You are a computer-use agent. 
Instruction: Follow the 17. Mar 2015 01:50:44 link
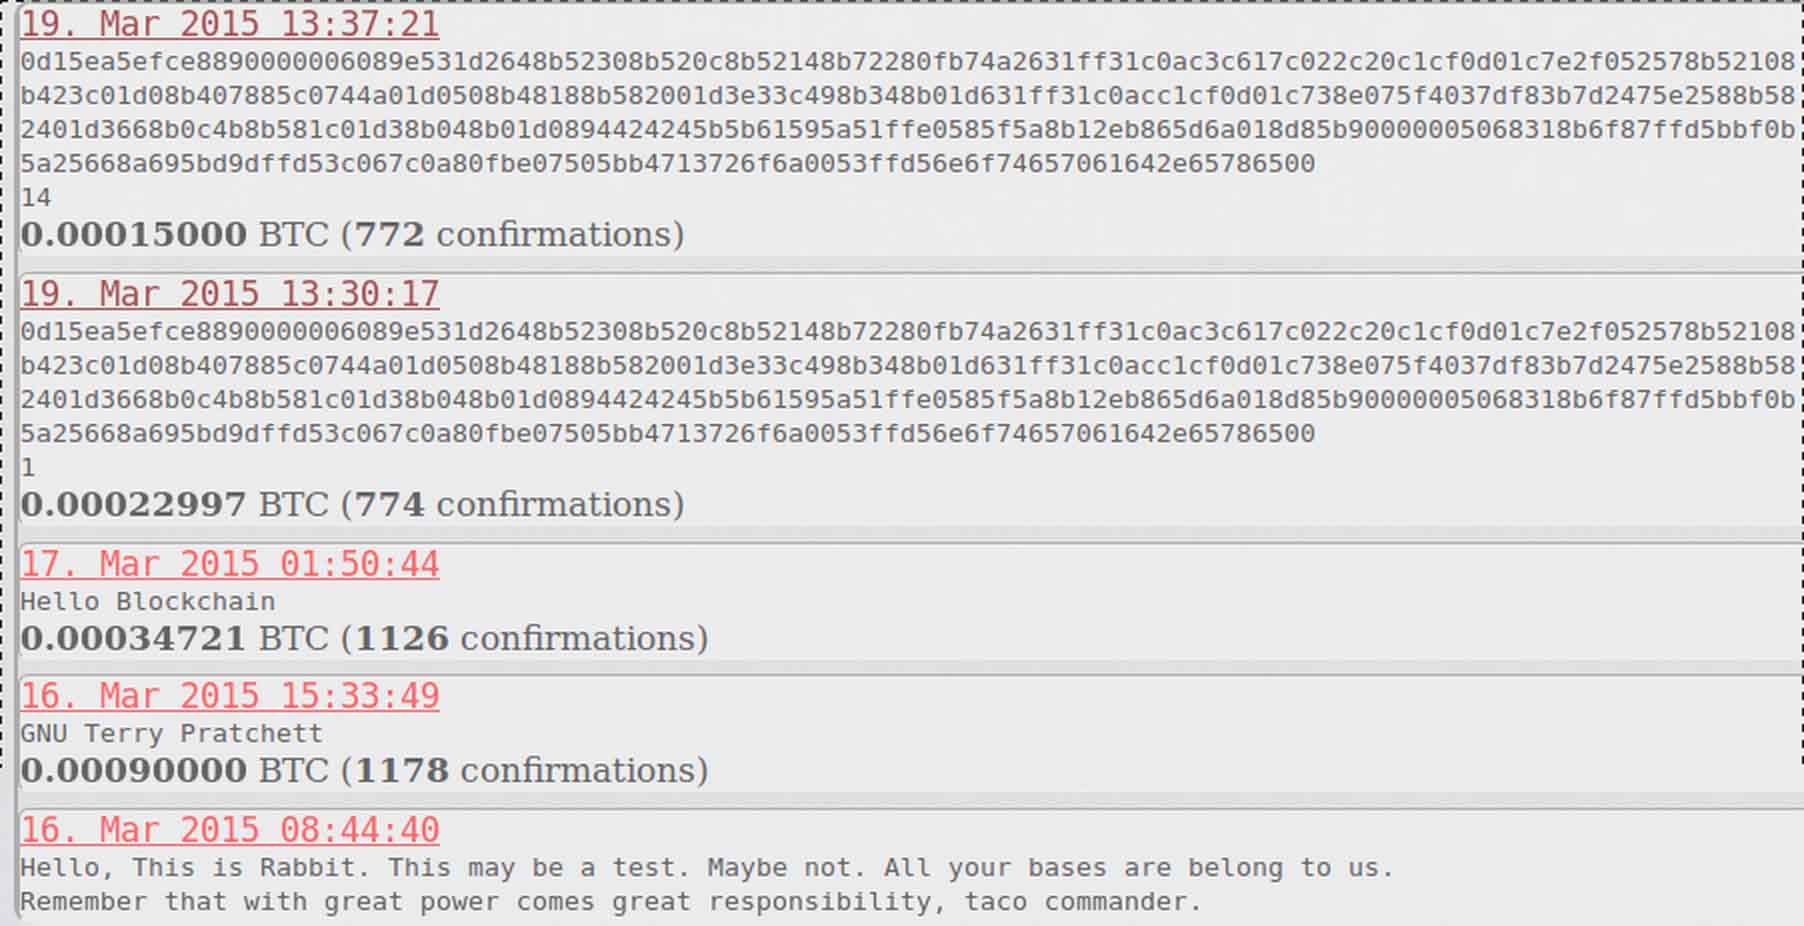click(x=230, y=564)
